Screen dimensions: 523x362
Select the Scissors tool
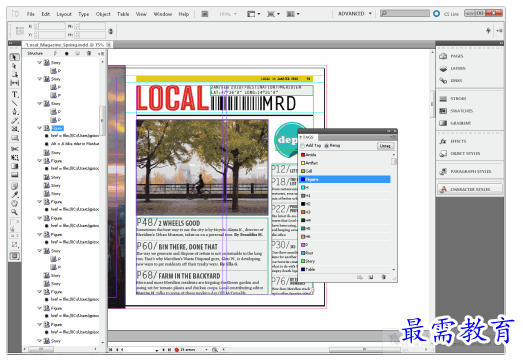pos(15,149)
